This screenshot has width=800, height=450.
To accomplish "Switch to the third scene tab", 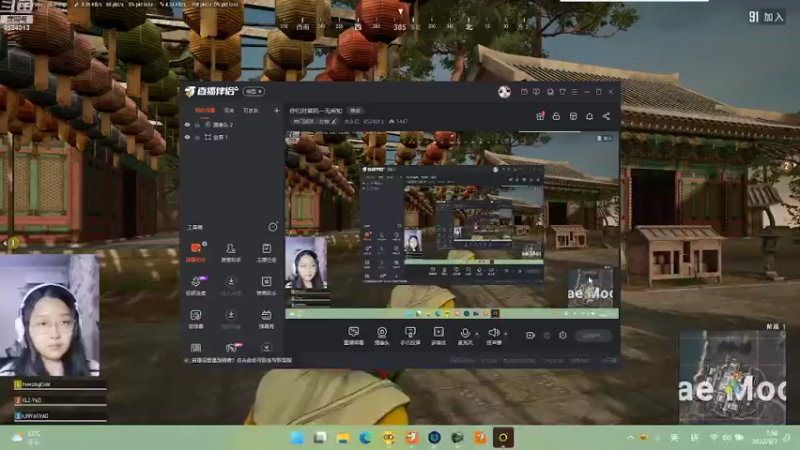I will click(x=251, y=110).
